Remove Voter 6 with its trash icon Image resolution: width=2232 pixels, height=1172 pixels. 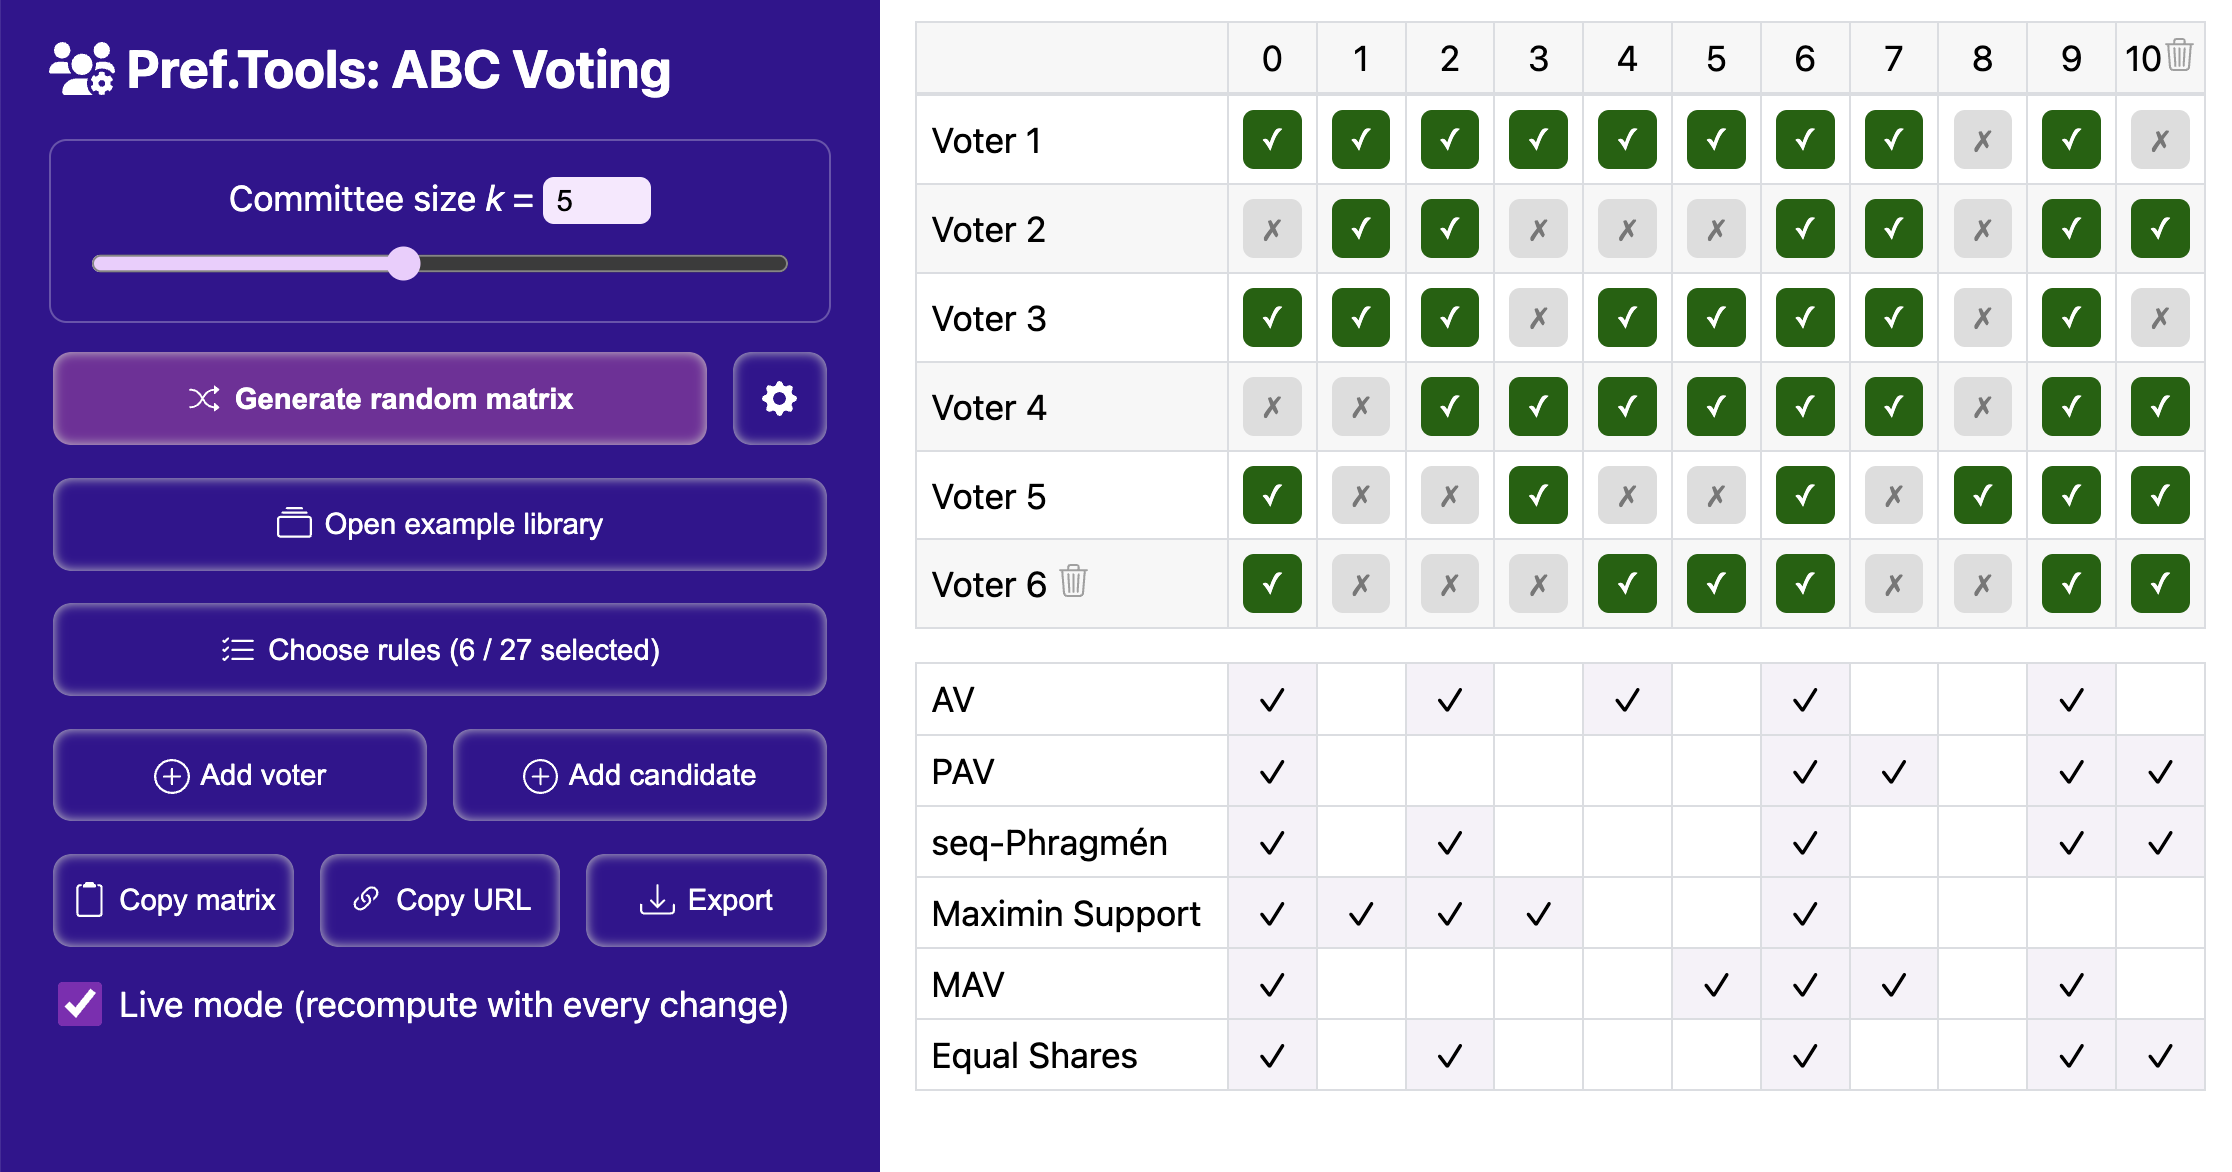pos(1072,584)
